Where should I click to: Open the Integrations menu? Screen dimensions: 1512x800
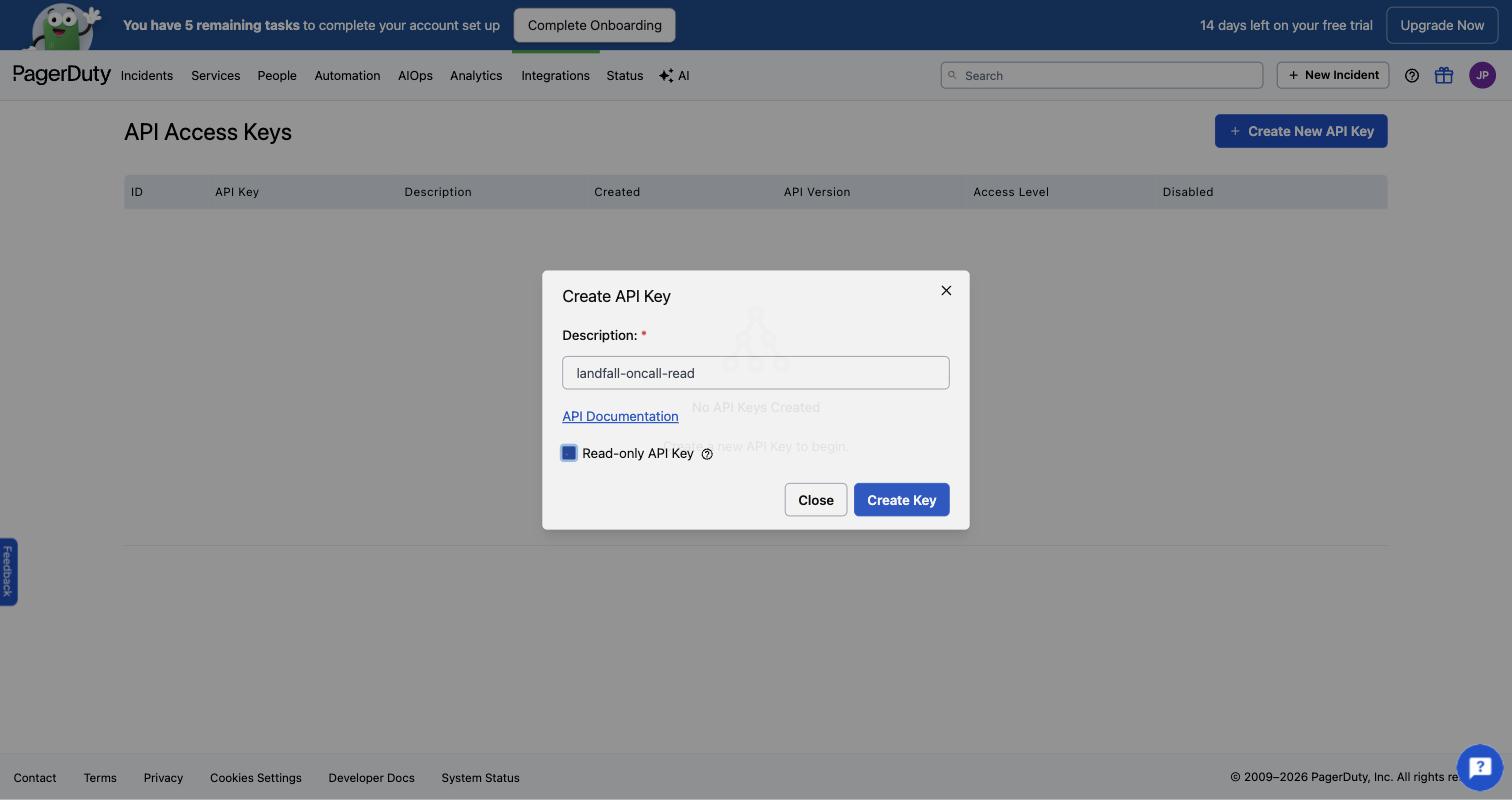coord(555,76)
